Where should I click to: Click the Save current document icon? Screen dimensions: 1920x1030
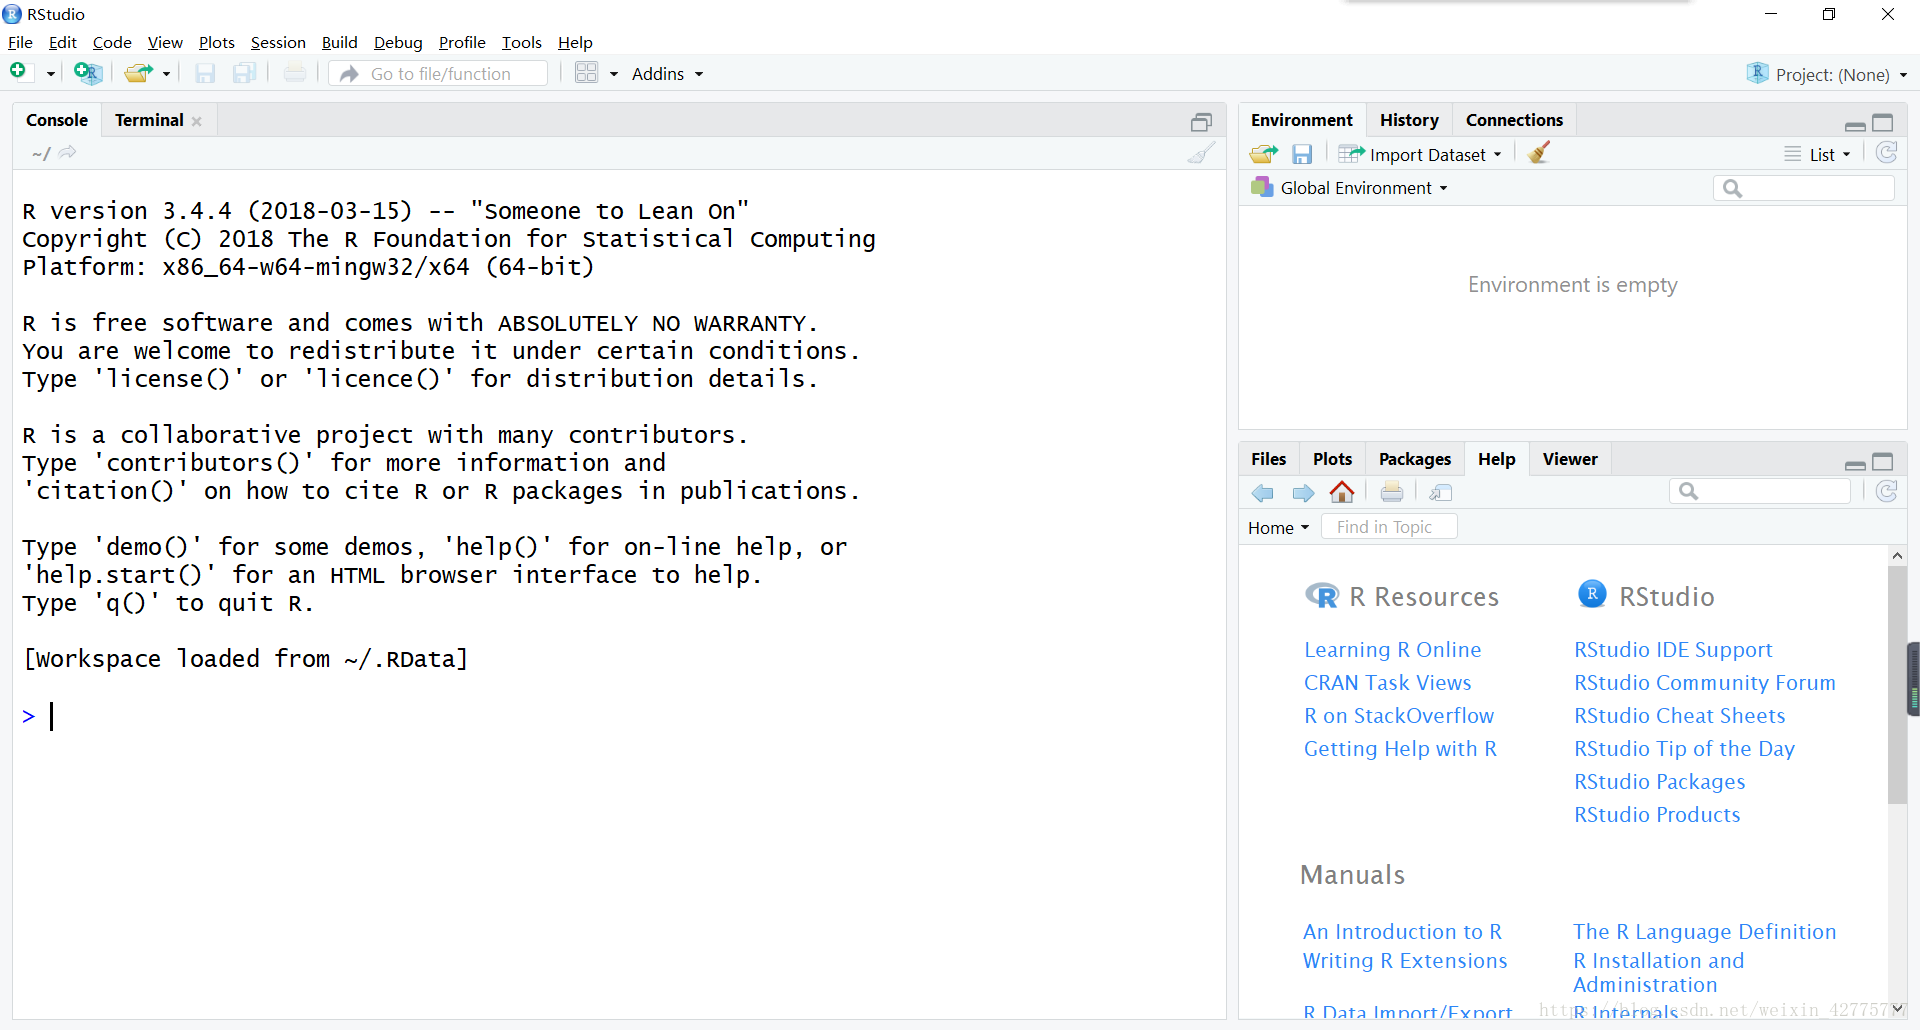point(205,73)
